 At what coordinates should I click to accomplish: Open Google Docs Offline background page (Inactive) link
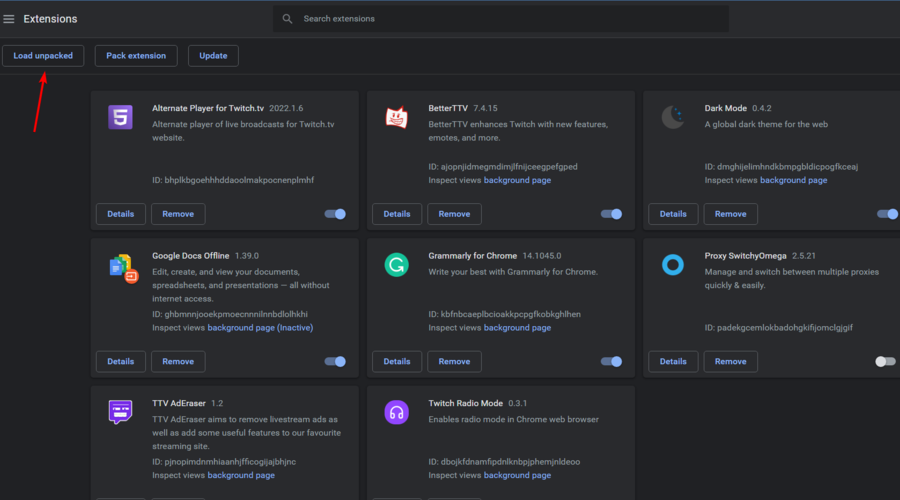click(x=260, y=328)
